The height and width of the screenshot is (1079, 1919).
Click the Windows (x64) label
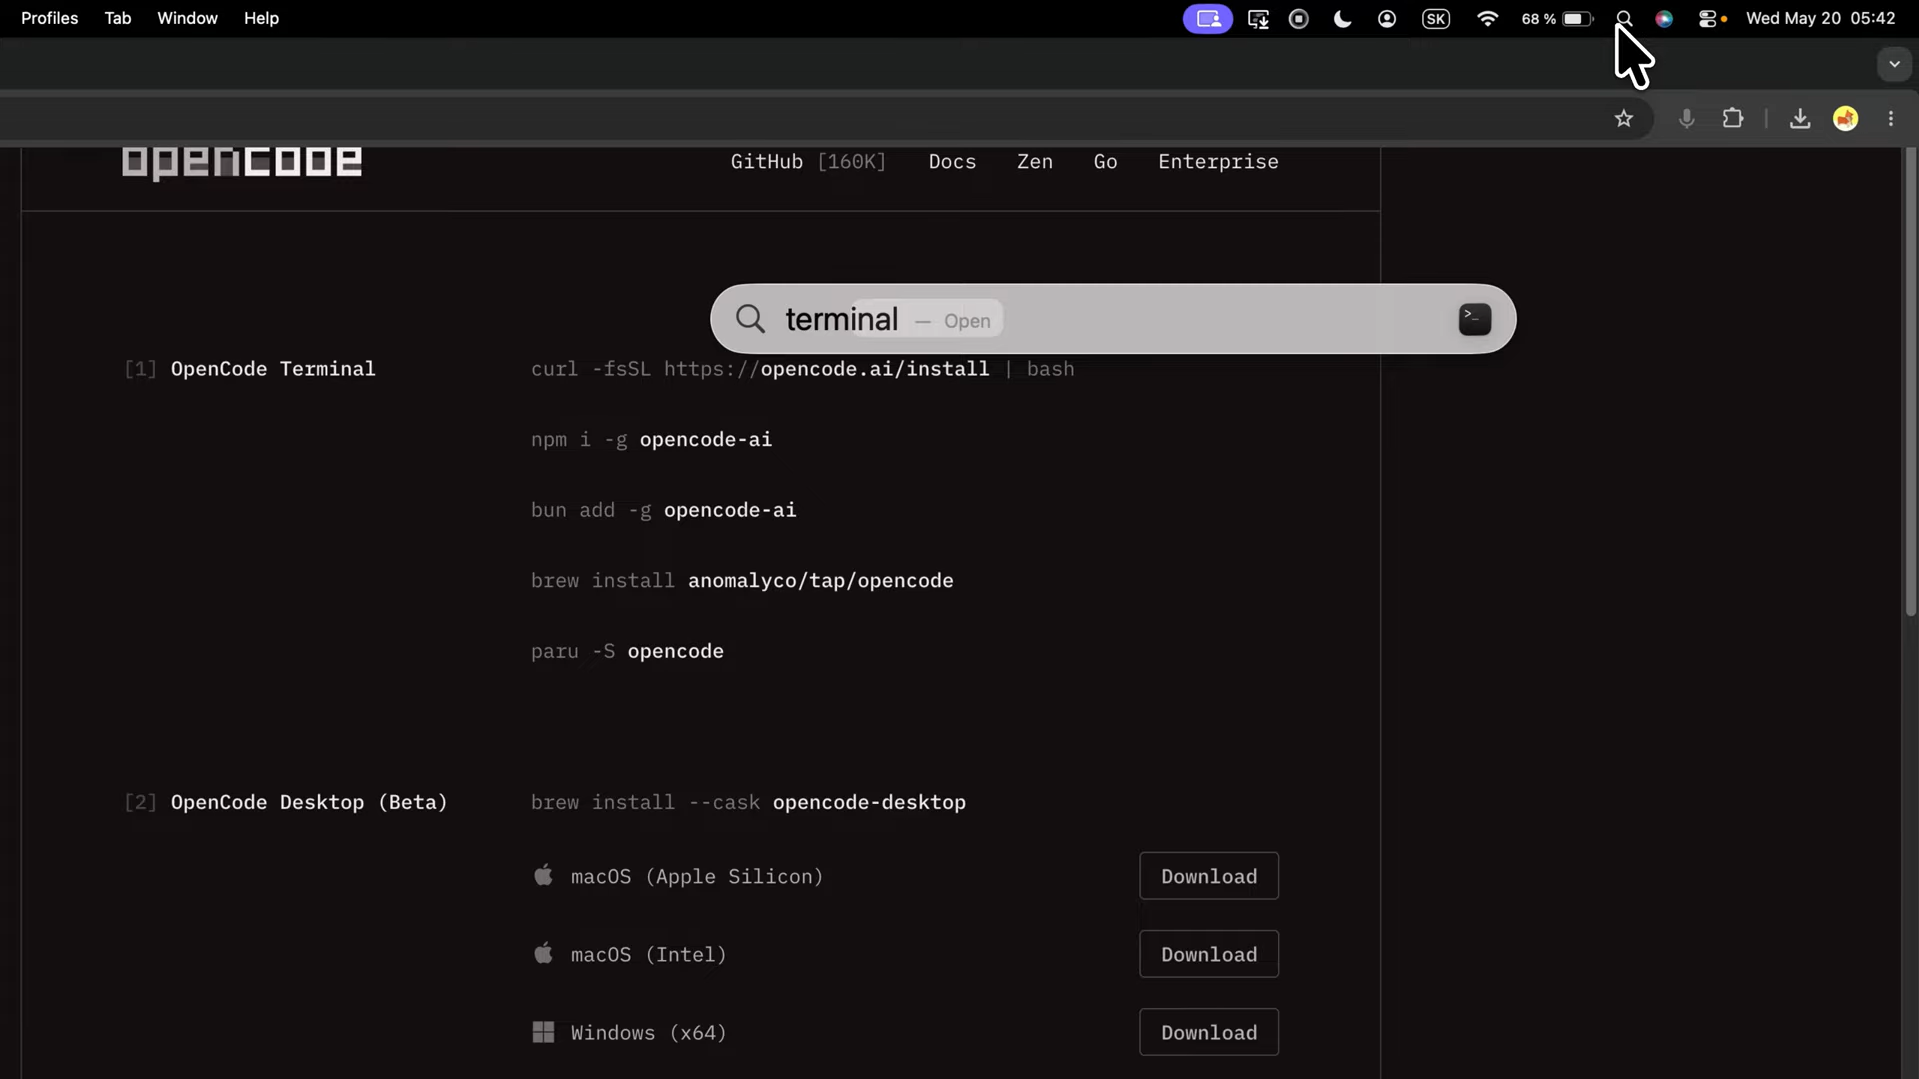pyautogui.click(x=648, y=1033)
